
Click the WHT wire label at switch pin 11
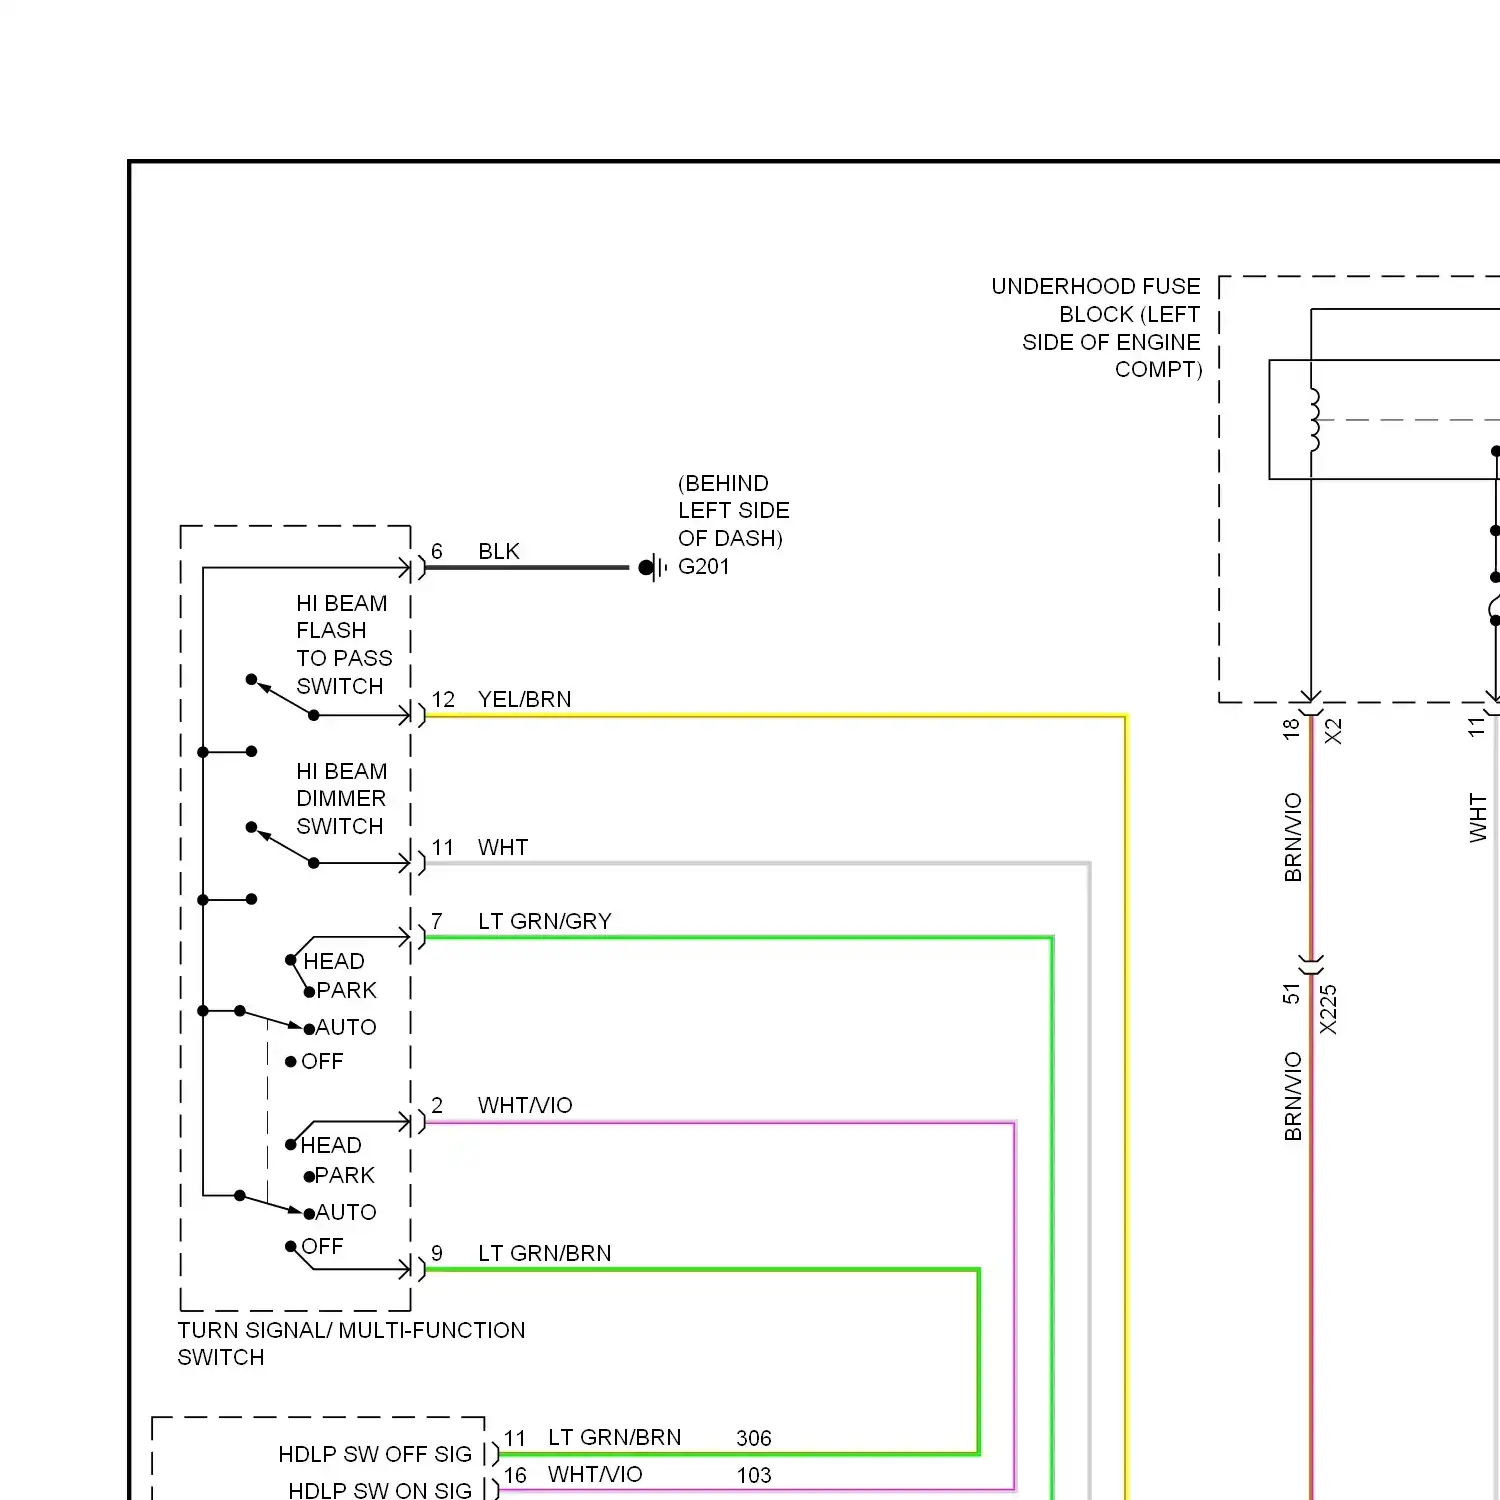coord(503,848)
